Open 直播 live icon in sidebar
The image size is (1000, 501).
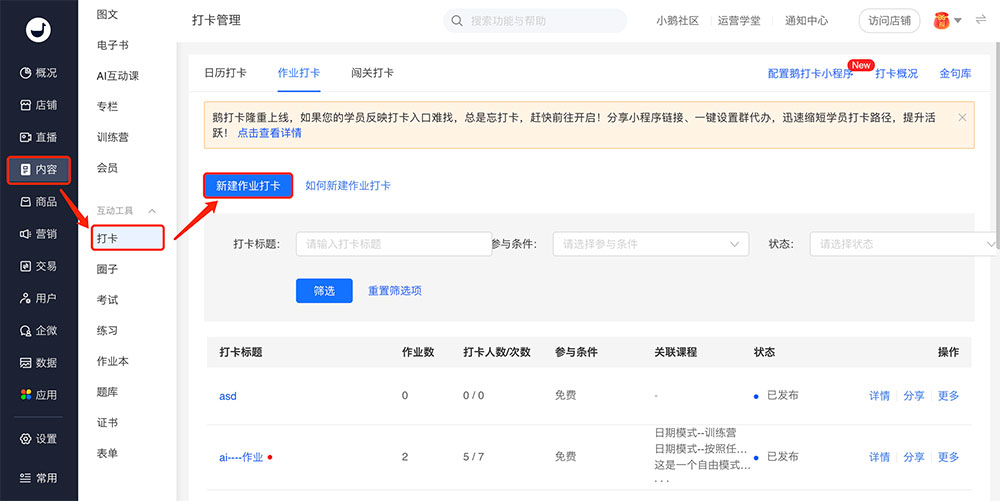[x=25, y=137]
